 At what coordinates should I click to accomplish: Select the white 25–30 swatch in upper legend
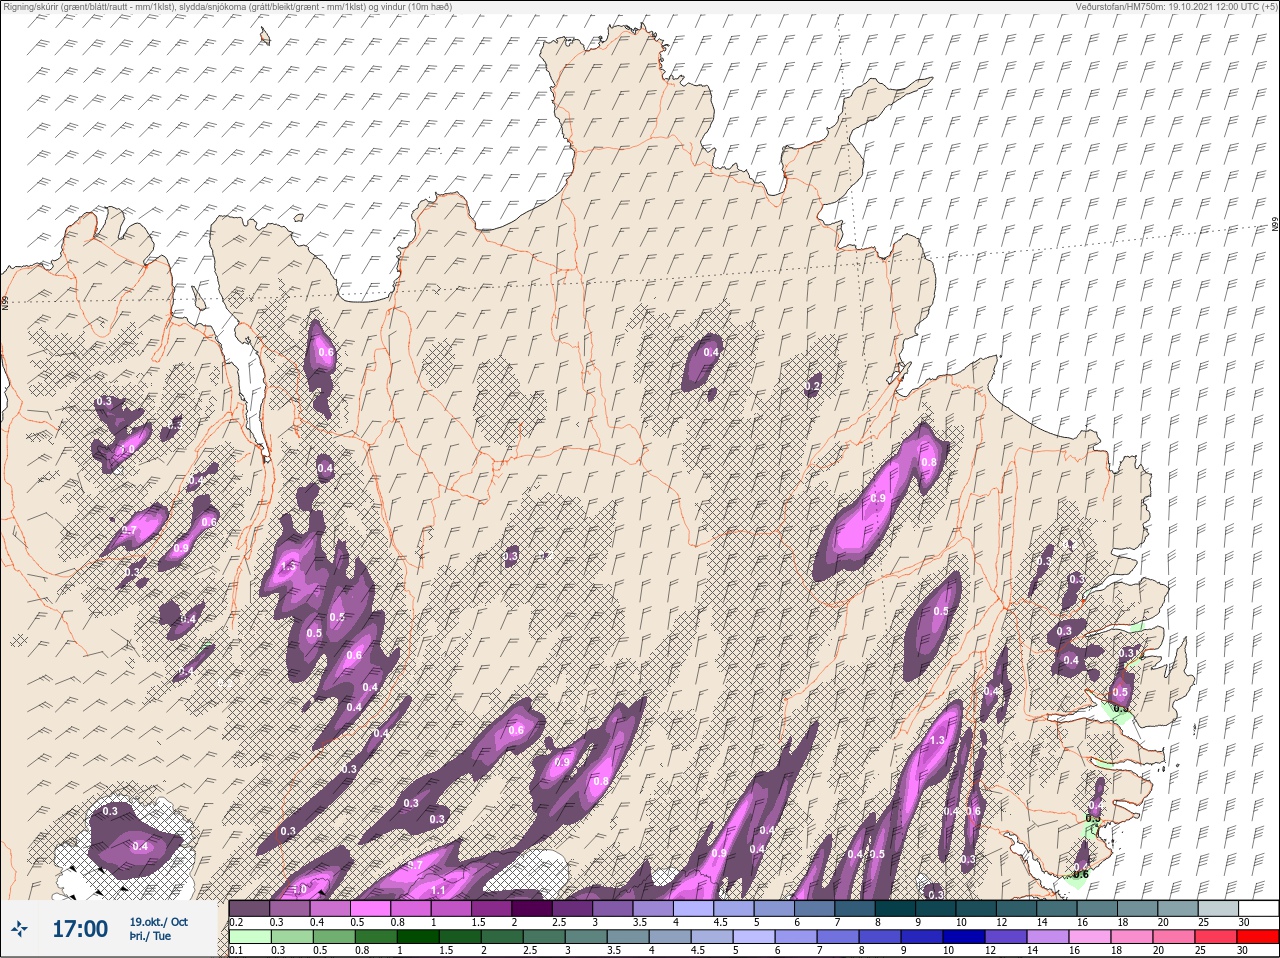(1259, 908)
